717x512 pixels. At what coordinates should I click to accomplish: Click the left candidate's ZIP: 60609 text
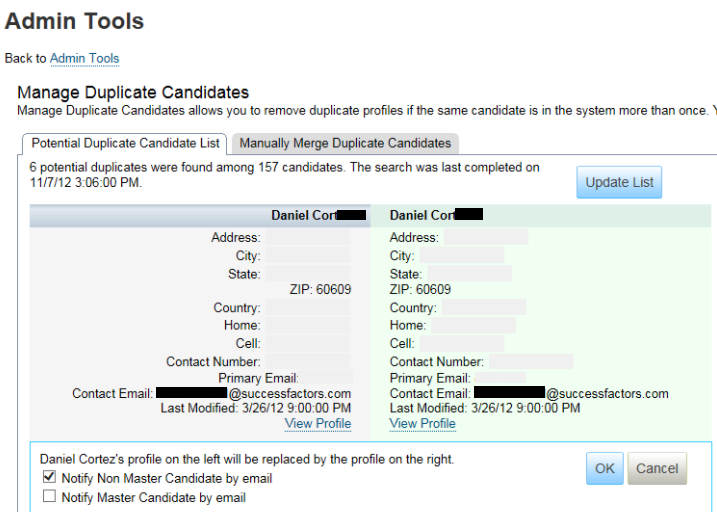(x=320, y=289)
